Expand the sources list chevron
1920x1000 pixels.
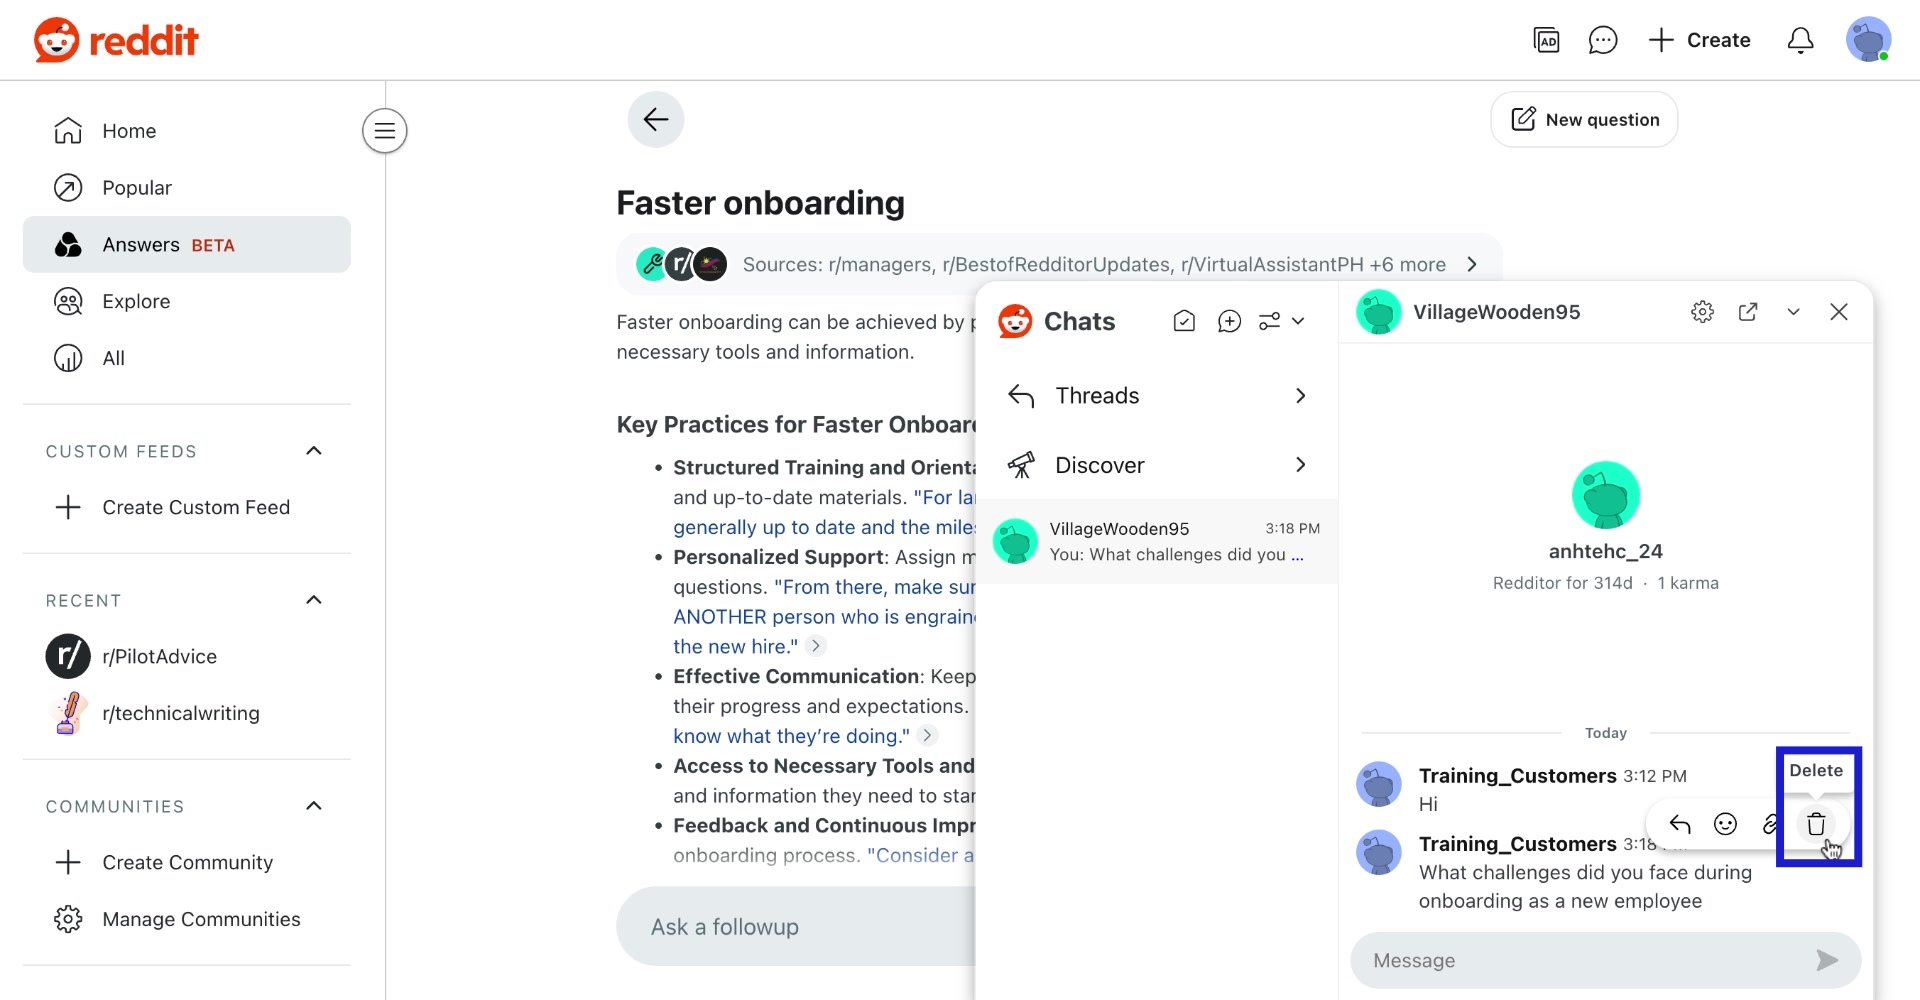1471,265
